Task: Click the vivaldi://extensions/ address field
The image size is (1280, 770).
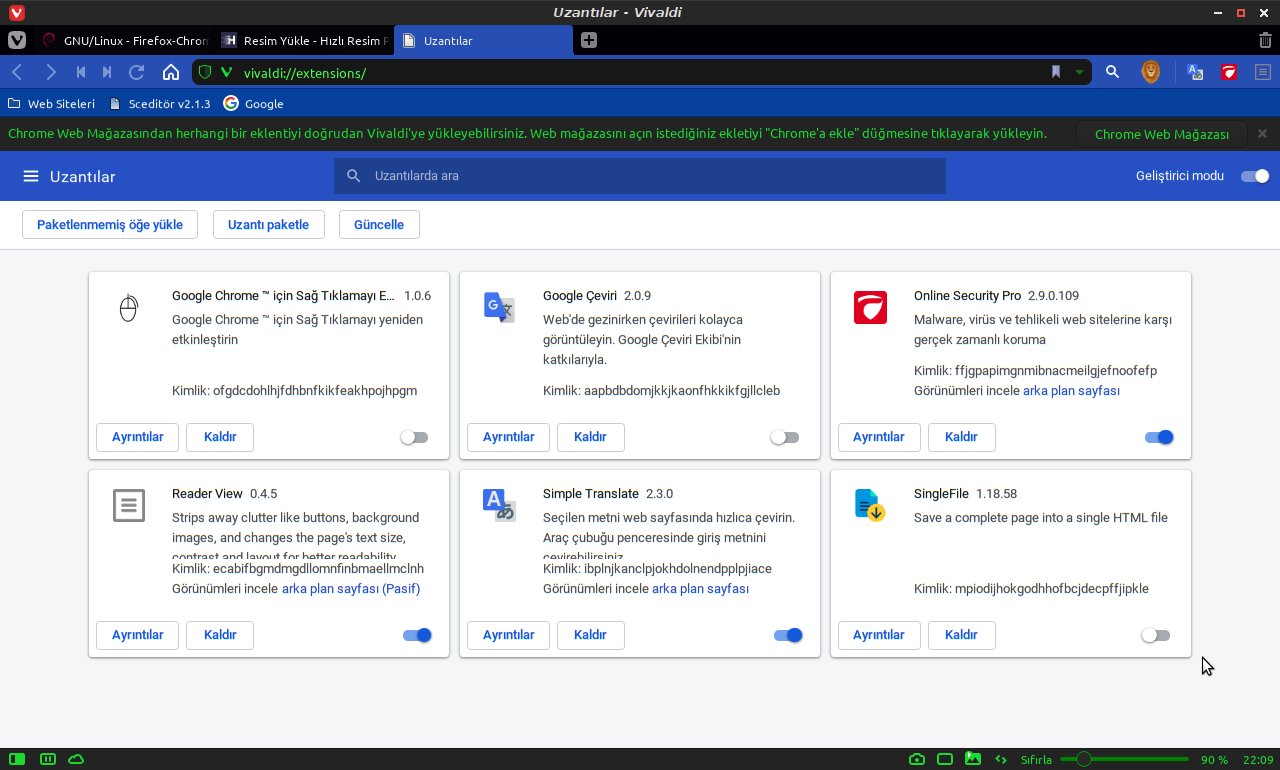Action: click(x=640, y=73)
